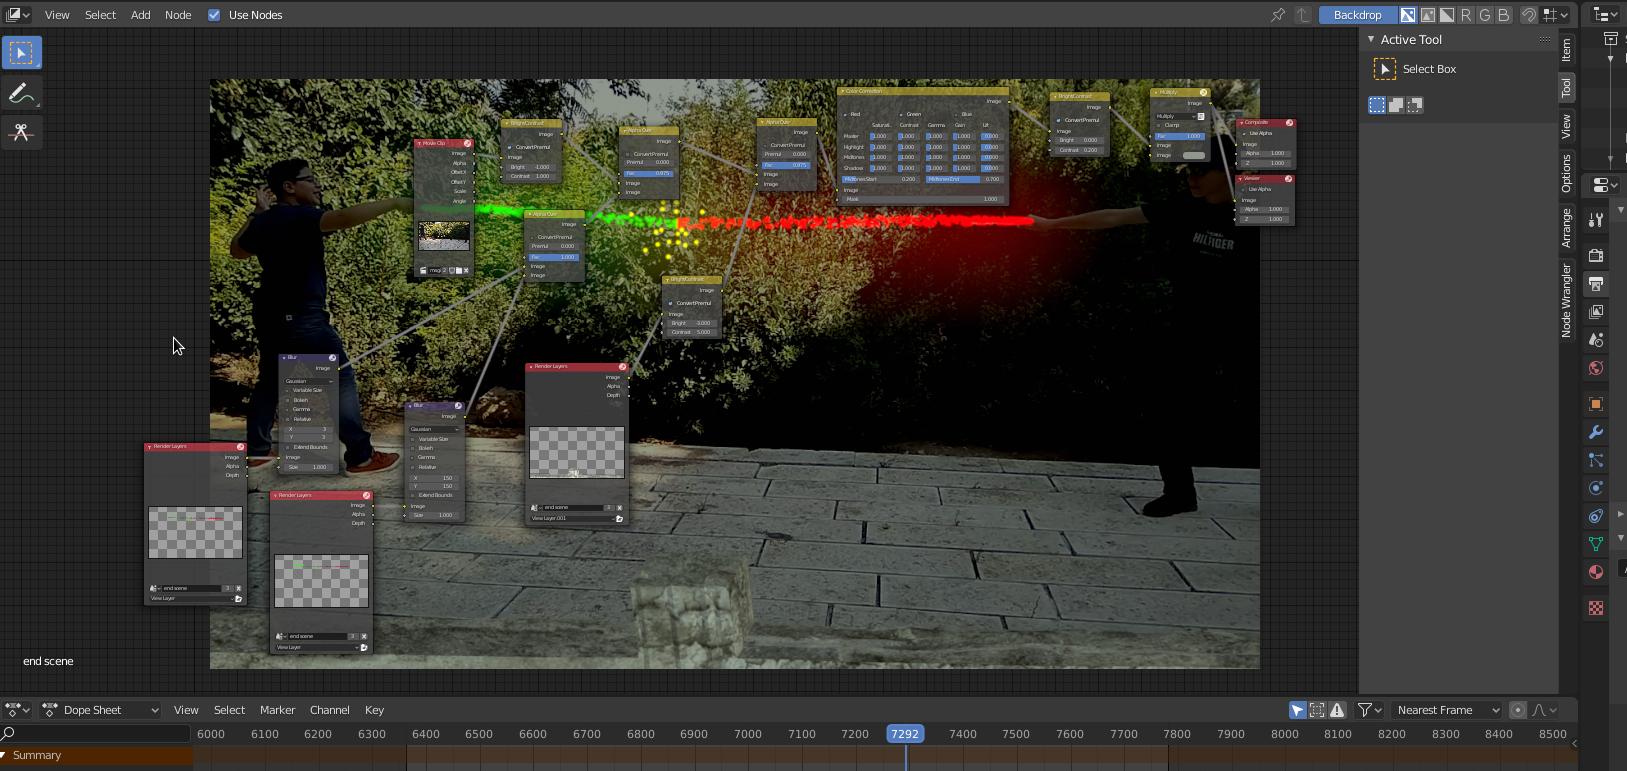Screen dimensions: 1627x771
Task: Open Dope Sheet Channel menu
Action: [x=329, y=710]
